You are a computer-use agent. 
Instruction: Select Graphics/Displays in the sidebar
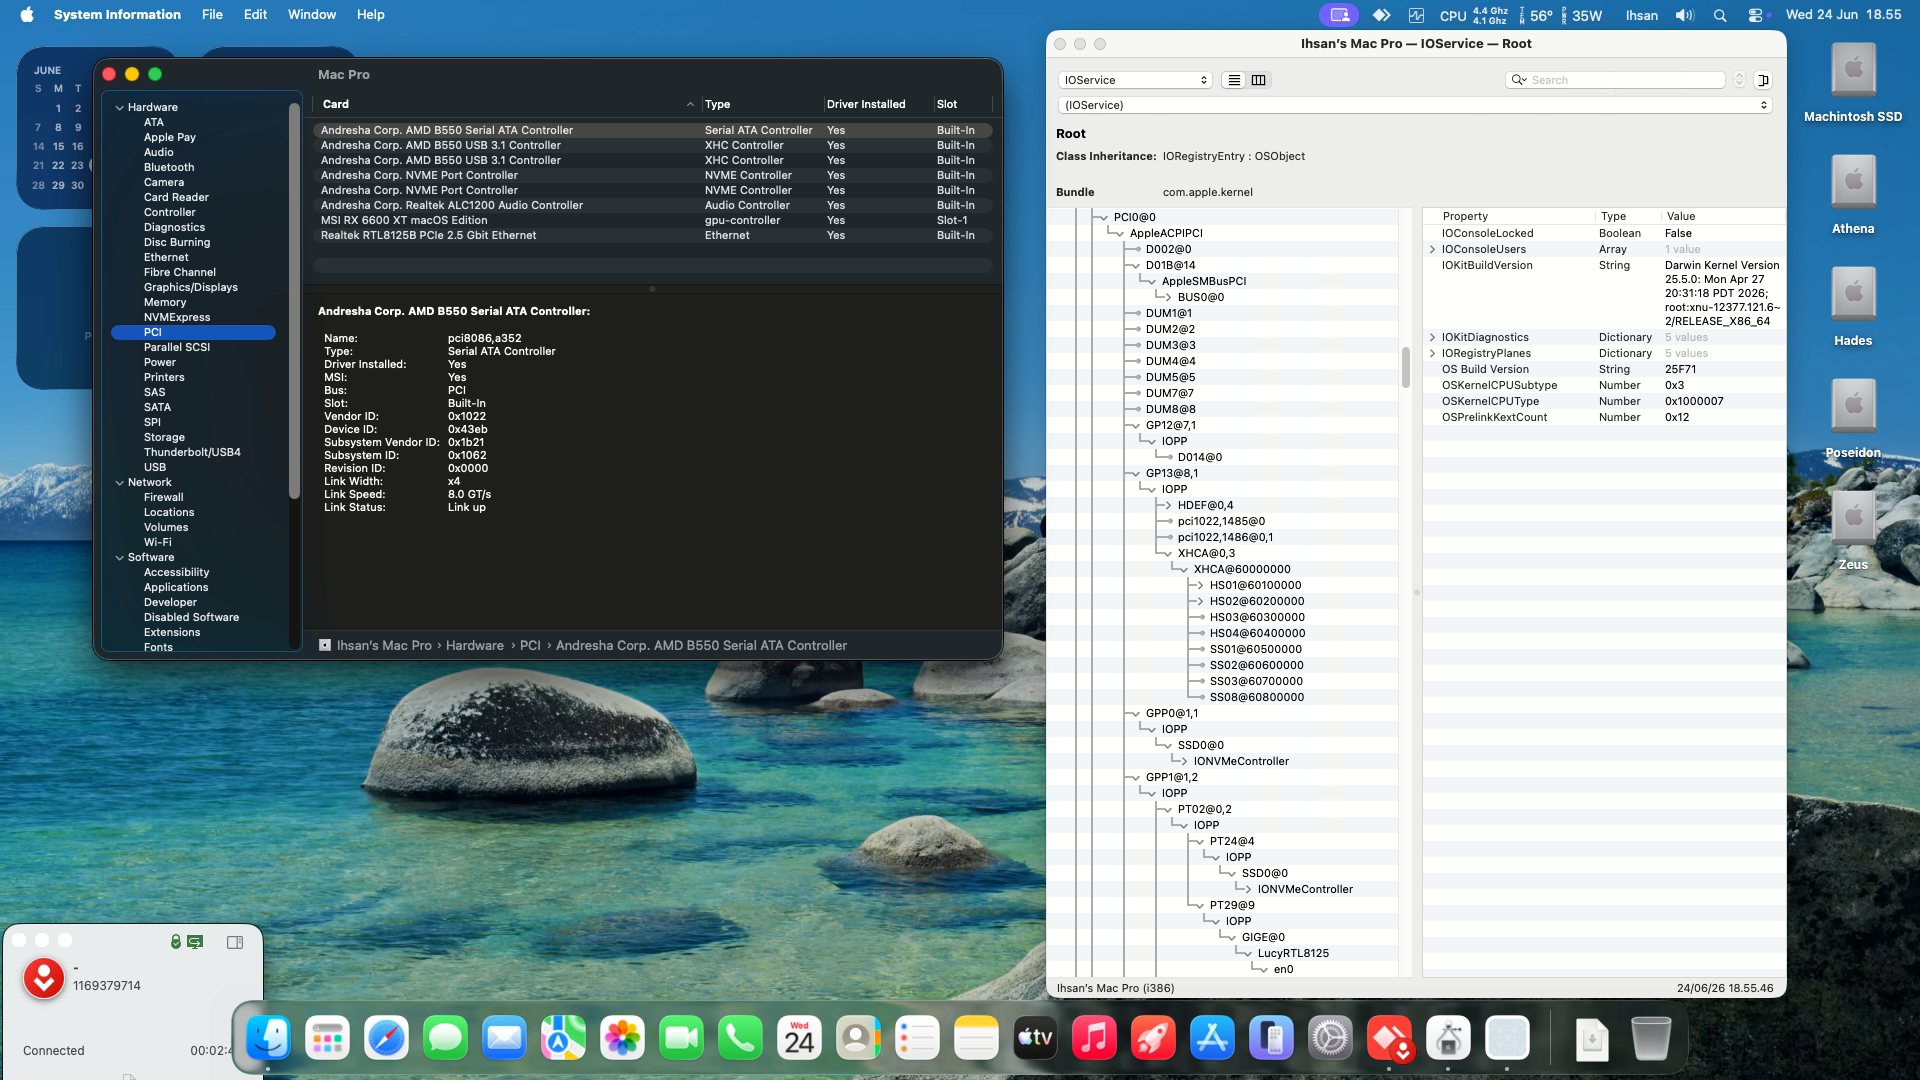click(190, 288)
